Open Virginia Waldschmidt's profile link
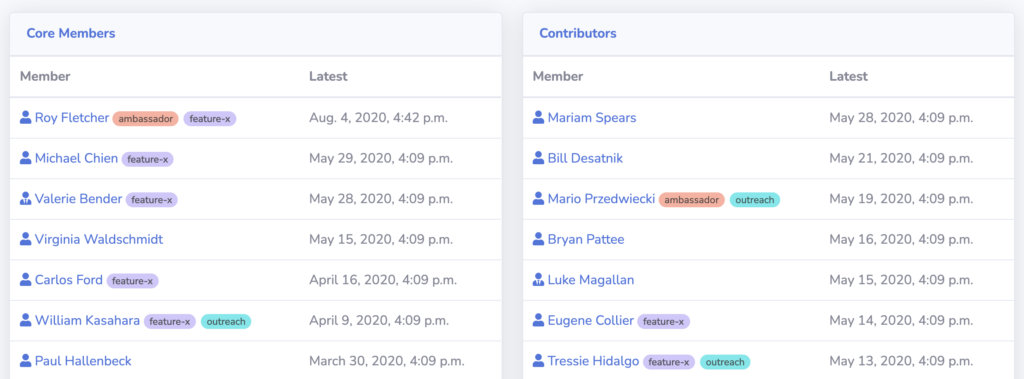1024x379 pixels. [x=99, y=239]
